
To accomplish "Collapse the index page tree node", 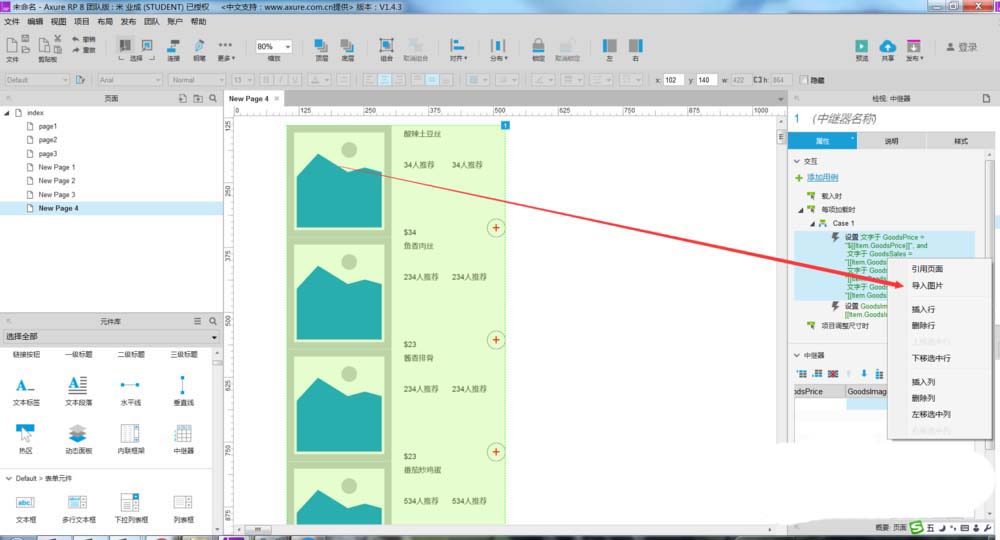I will coord(7,113).
